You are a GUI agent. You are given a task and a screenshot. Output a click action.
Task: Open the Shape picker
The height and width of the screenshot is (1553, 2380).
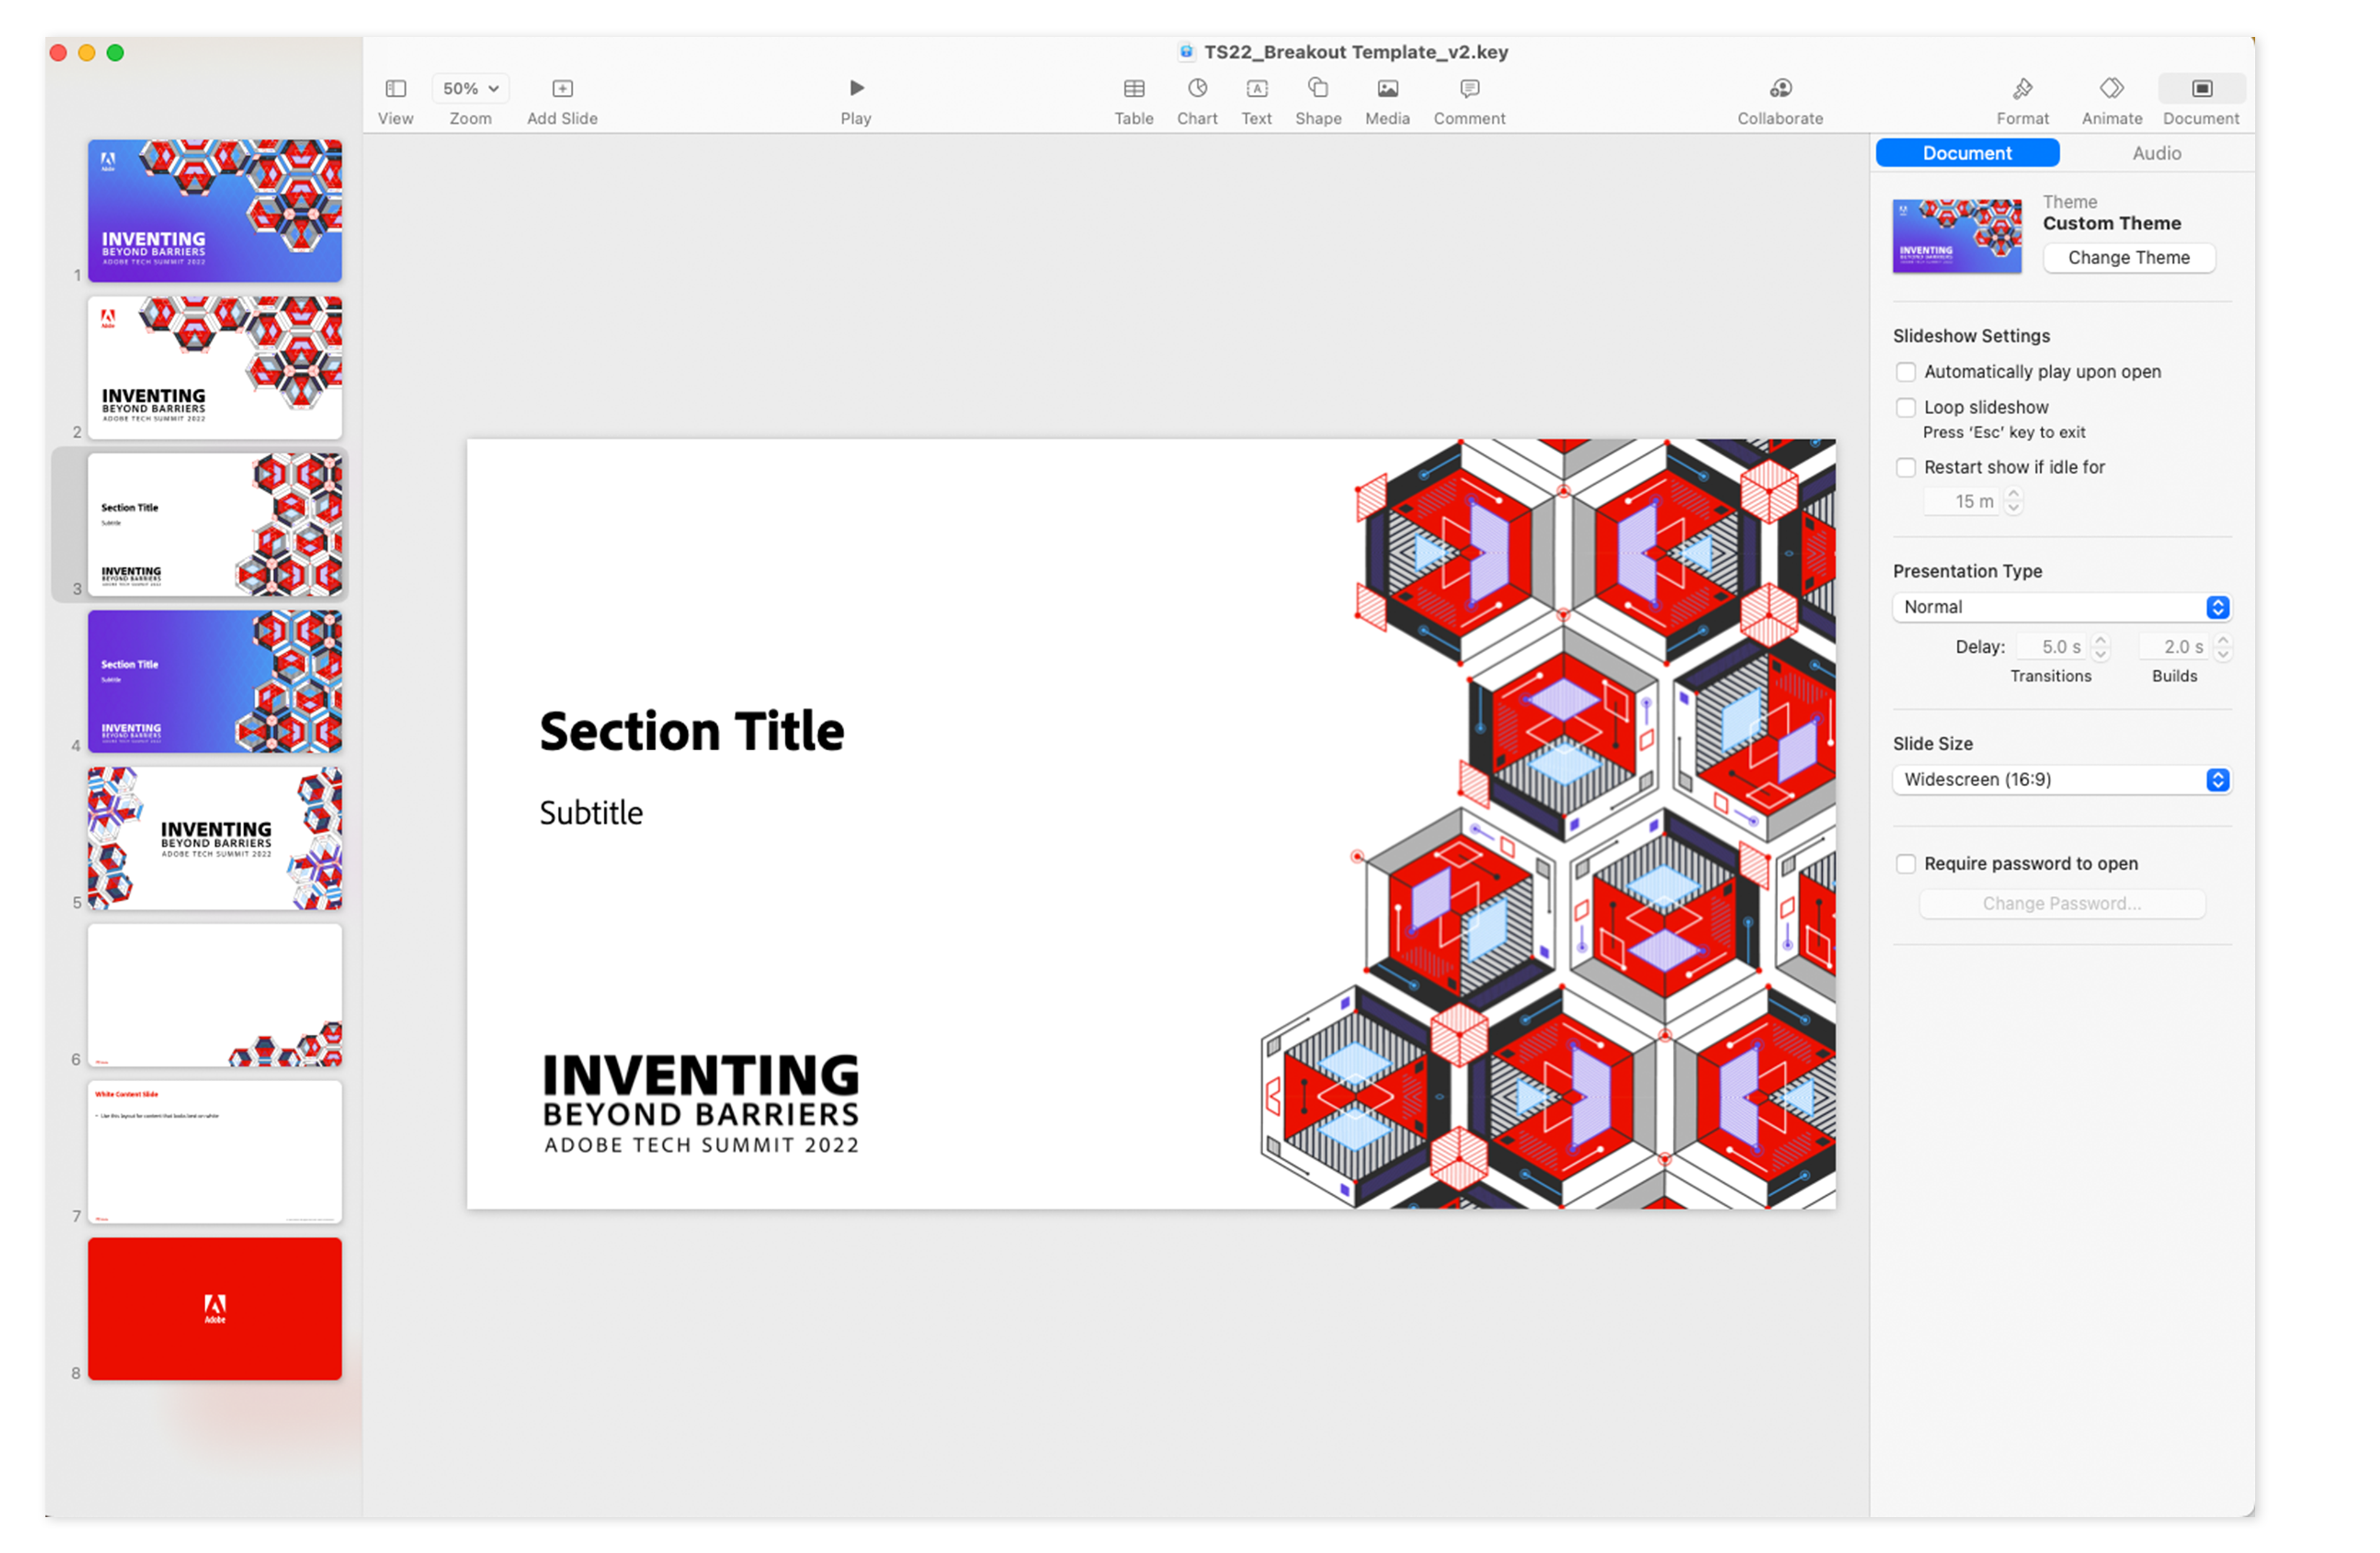[1318, 89]
